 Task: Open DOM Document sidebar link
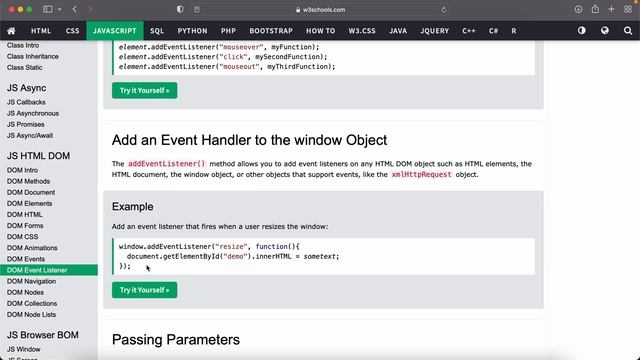coord(31,192)
